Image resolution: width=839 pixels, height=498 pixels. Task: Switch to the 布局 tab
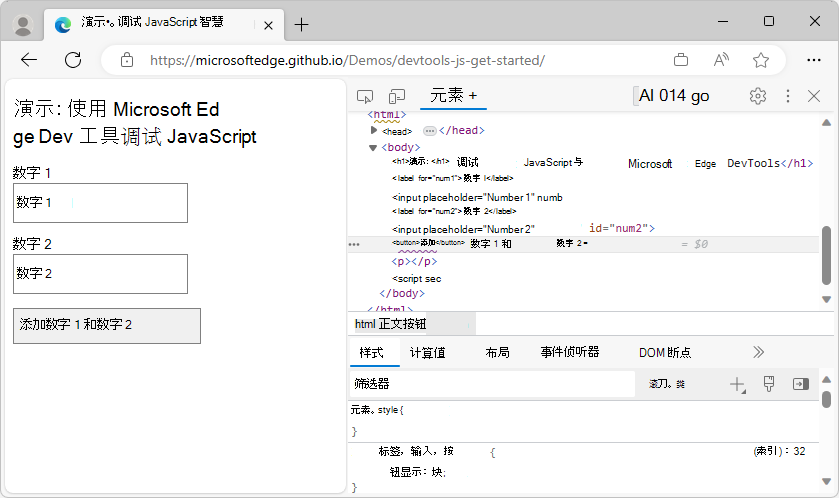click(x=497, y=353)
